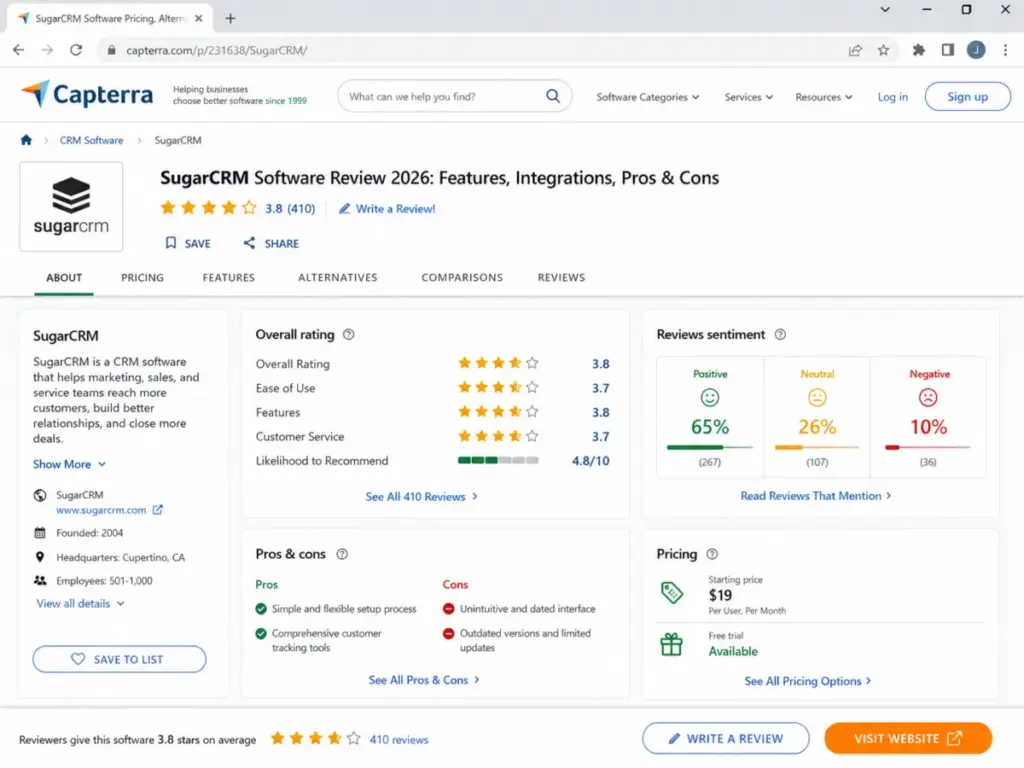Open the browser extensions puzzle icon
This screenshot has width=1024, height=768.
[x=919, y=50]
